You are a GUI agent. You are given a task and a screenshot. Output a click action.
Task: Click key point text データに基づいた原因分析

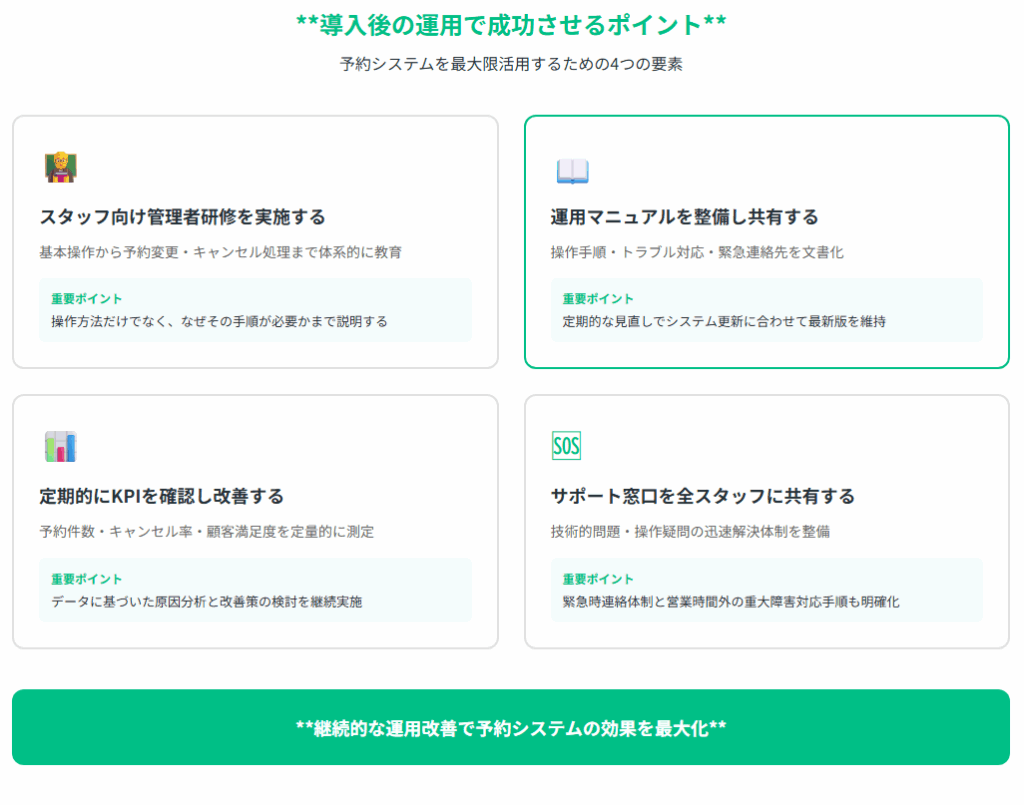[x=206, y=602]
